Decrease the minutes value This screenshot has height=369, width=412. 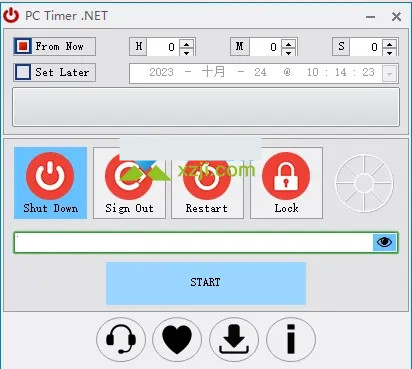[288, 52]
